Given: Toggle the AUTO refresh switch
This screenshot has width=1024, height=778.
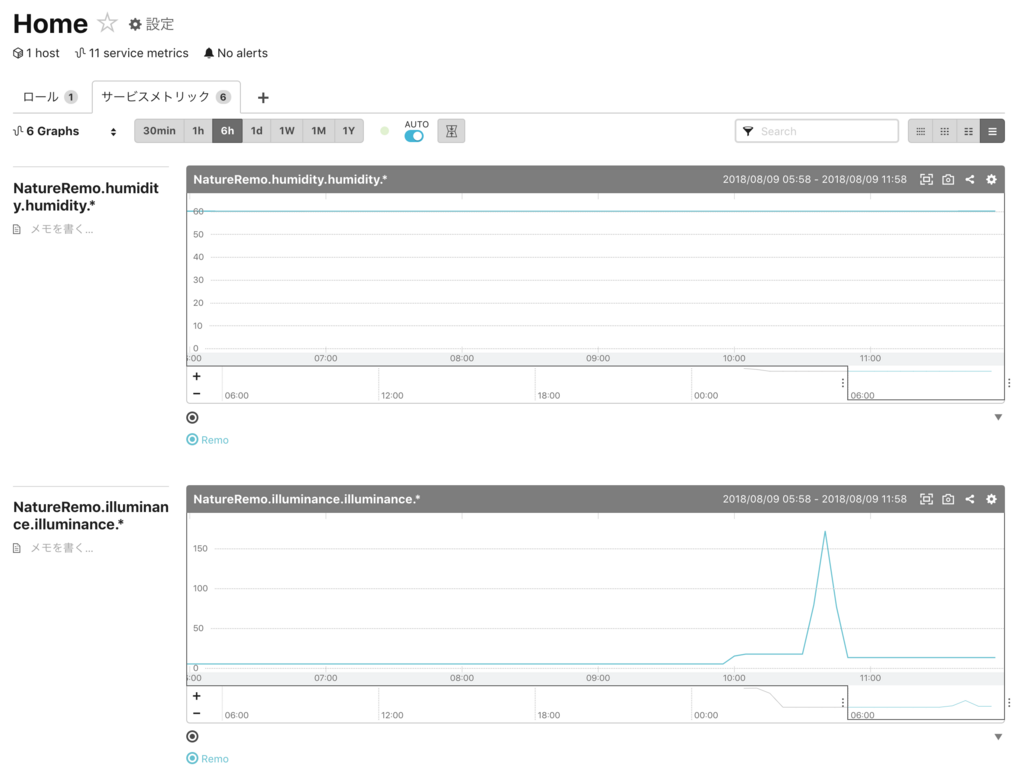Looking at the screenshot, I should (414, 136).
